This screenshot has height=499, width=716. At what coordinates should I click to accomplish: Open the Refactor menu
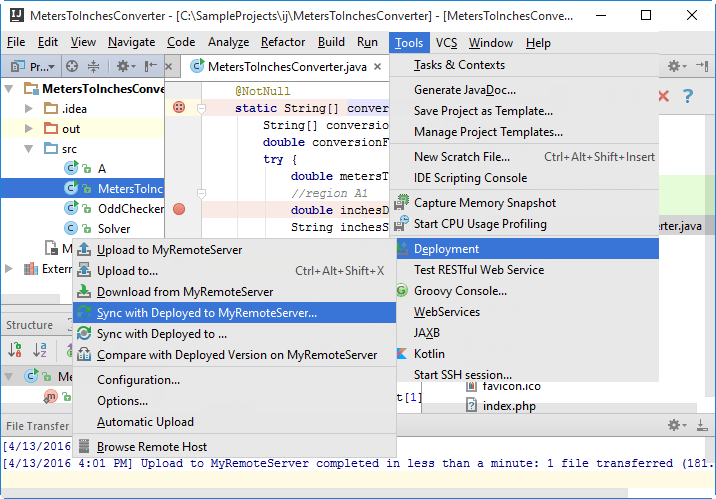(283, 42)
